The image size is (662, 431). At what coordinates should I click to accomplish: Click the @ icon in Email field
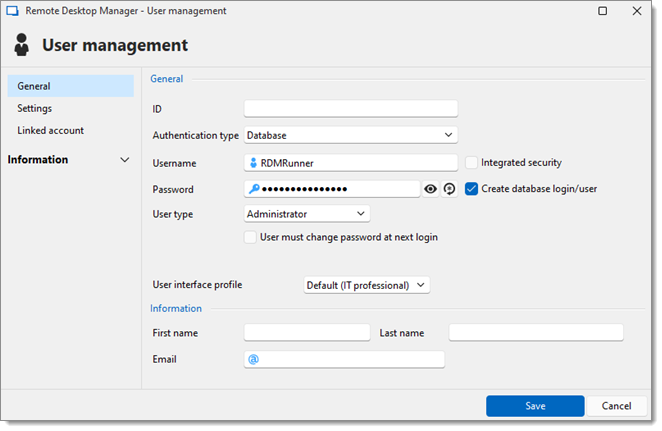coord(253,359)
